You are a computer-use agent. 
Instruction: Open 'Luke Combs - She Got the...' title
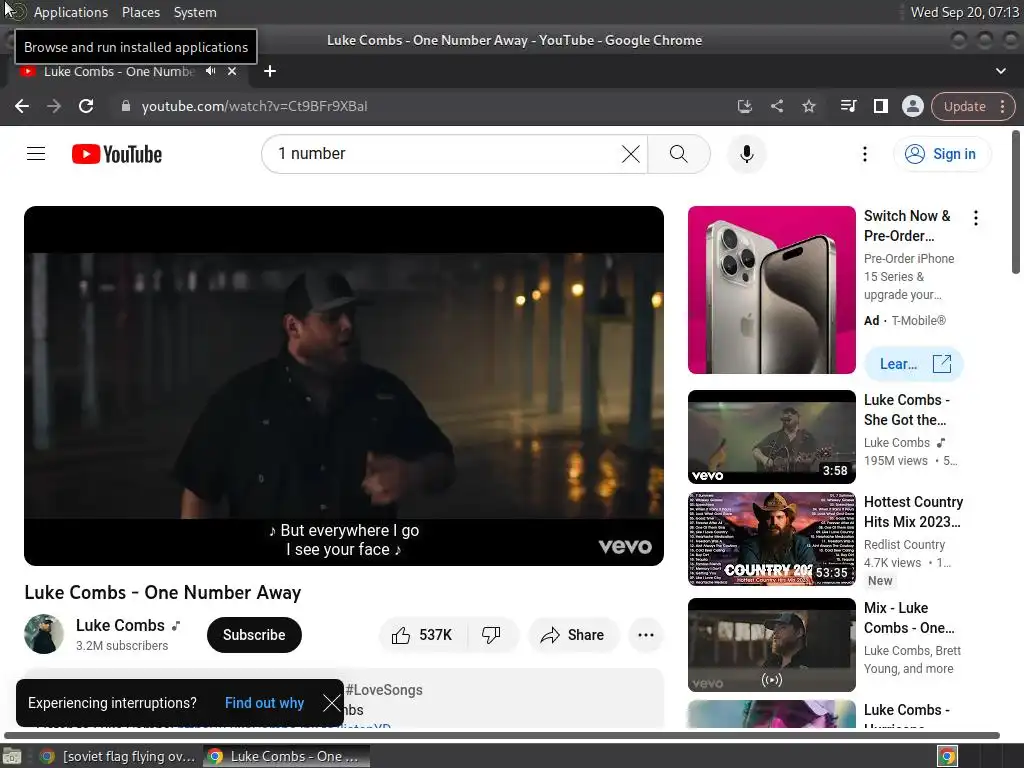pyautogui.click(x=907, y=409)
